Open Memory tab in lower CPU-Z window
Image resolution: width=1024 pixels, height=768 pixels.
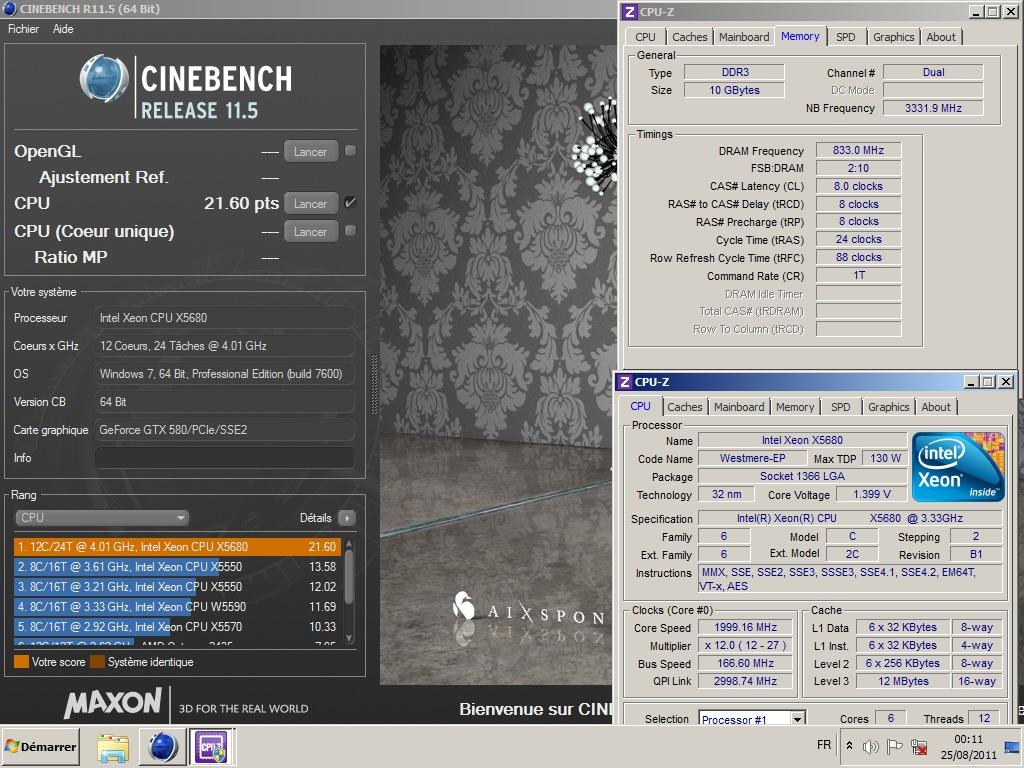pyautogui.click(x=795, y=408)
